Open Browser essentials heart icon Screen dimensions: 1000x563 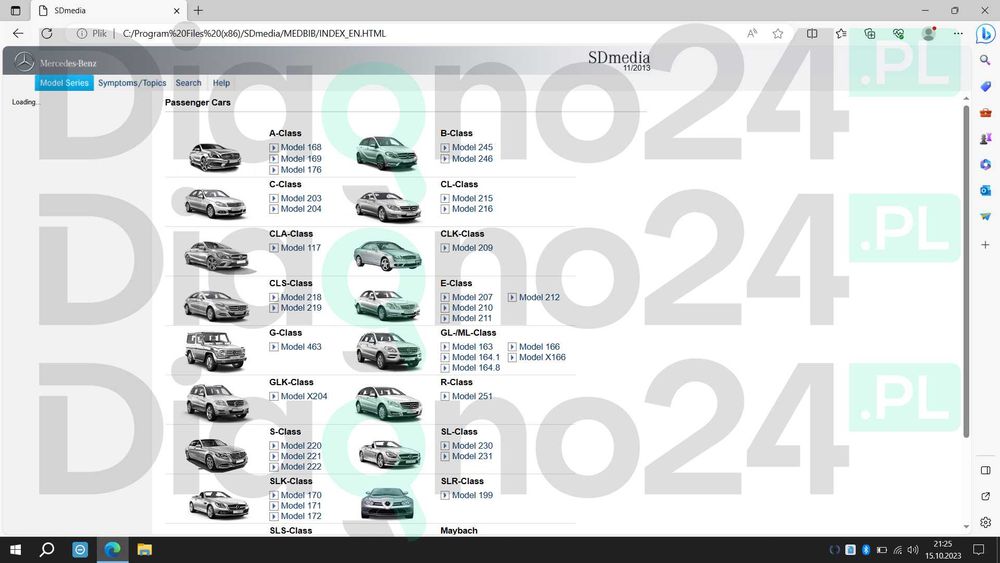point(898,34)
